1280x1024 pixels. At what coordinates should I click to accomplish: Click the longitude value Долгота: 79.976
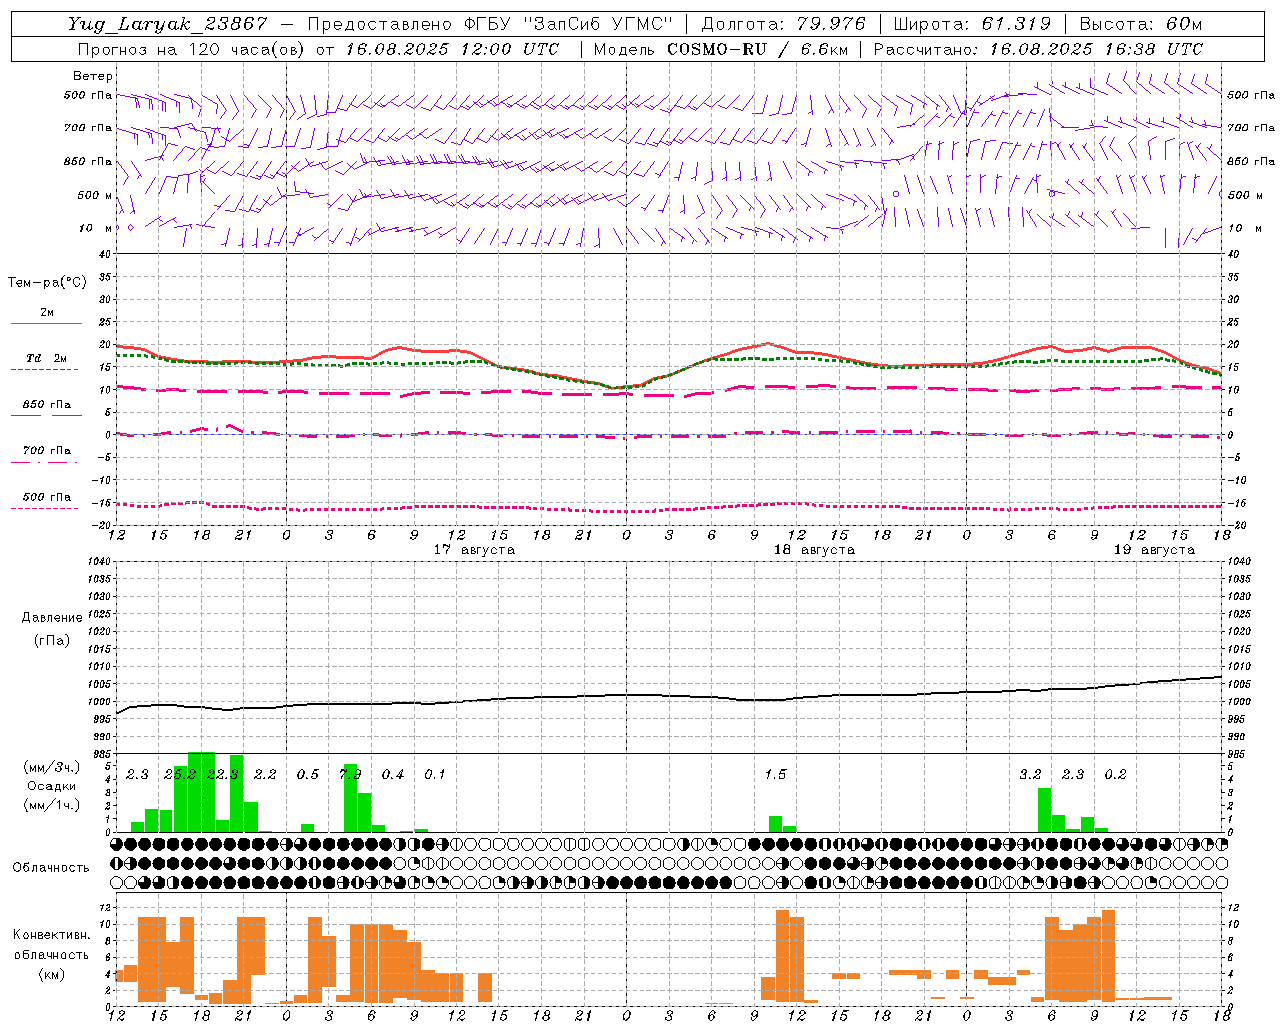784,24
